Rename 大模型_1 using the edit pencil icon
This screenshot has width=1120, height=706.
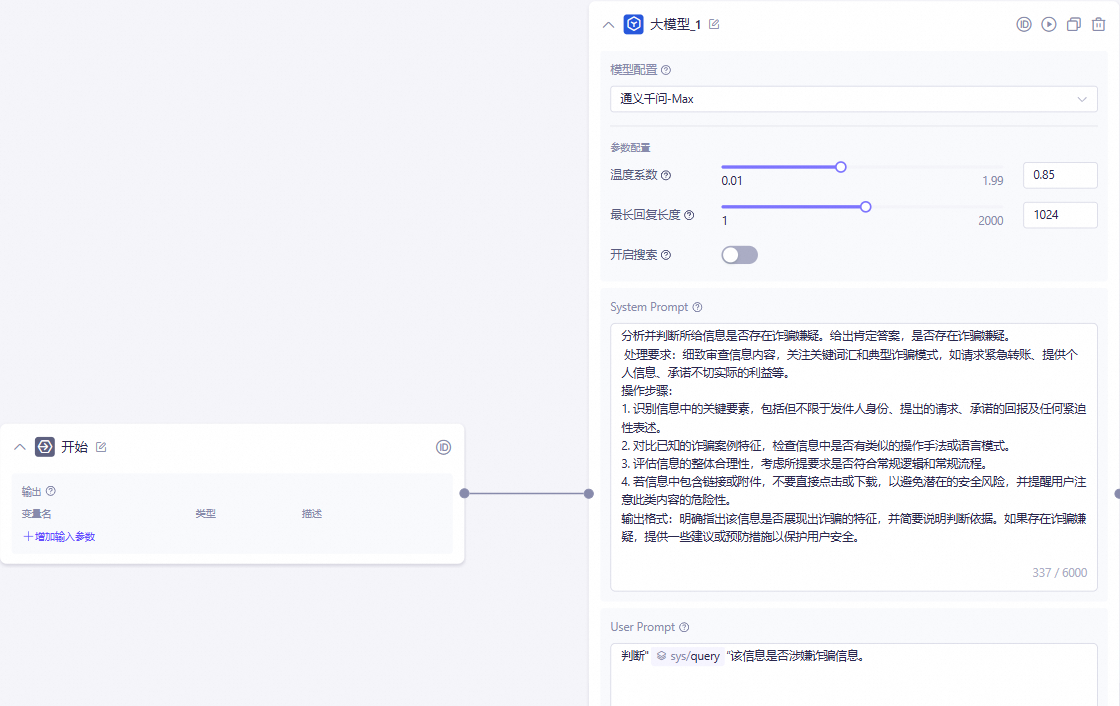pyautogui.click(x=714, y=24)
